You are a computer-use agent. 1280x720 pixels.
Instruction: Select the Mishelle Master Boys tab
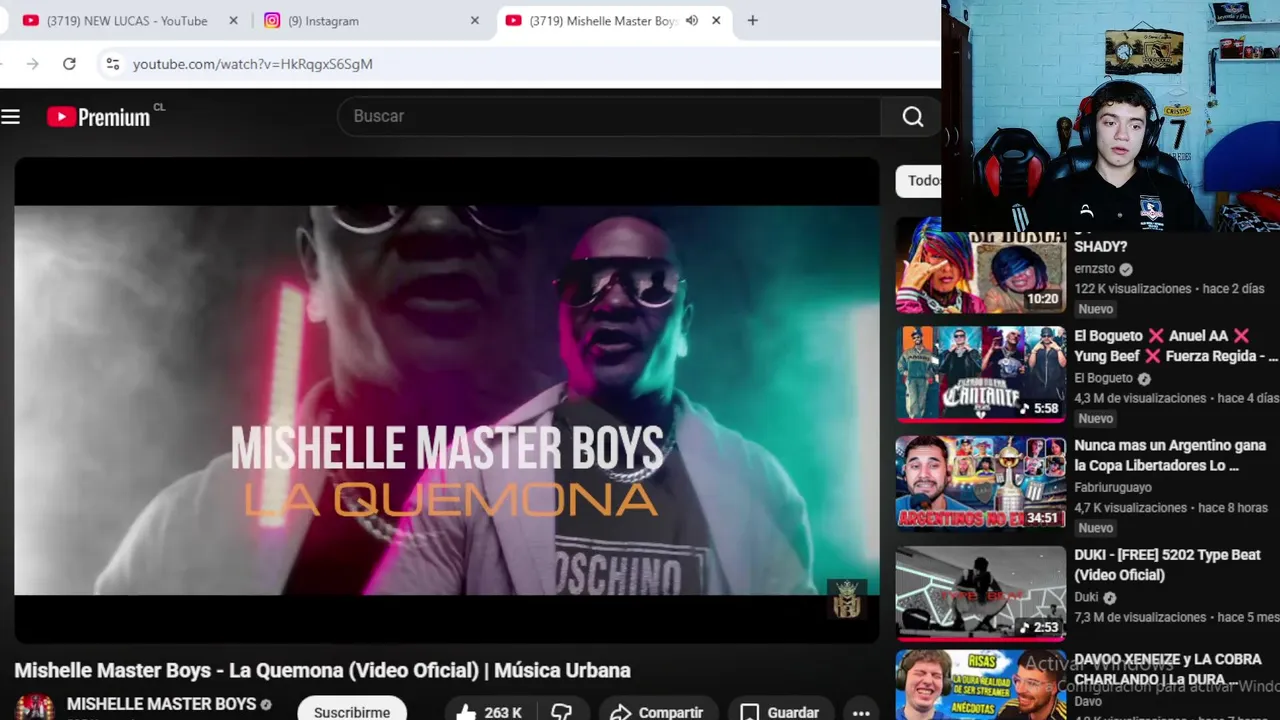(605, 20)
